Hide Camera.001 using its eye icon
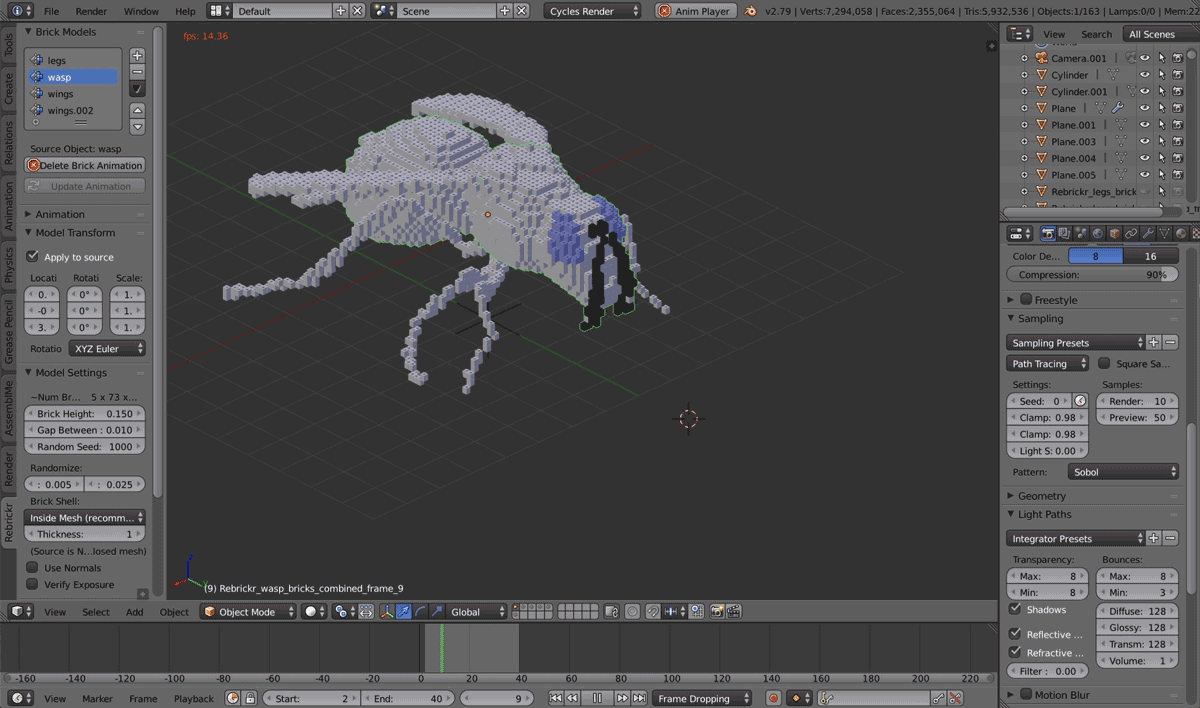This screenshot has width=1200, height=708. point(1145,58)
